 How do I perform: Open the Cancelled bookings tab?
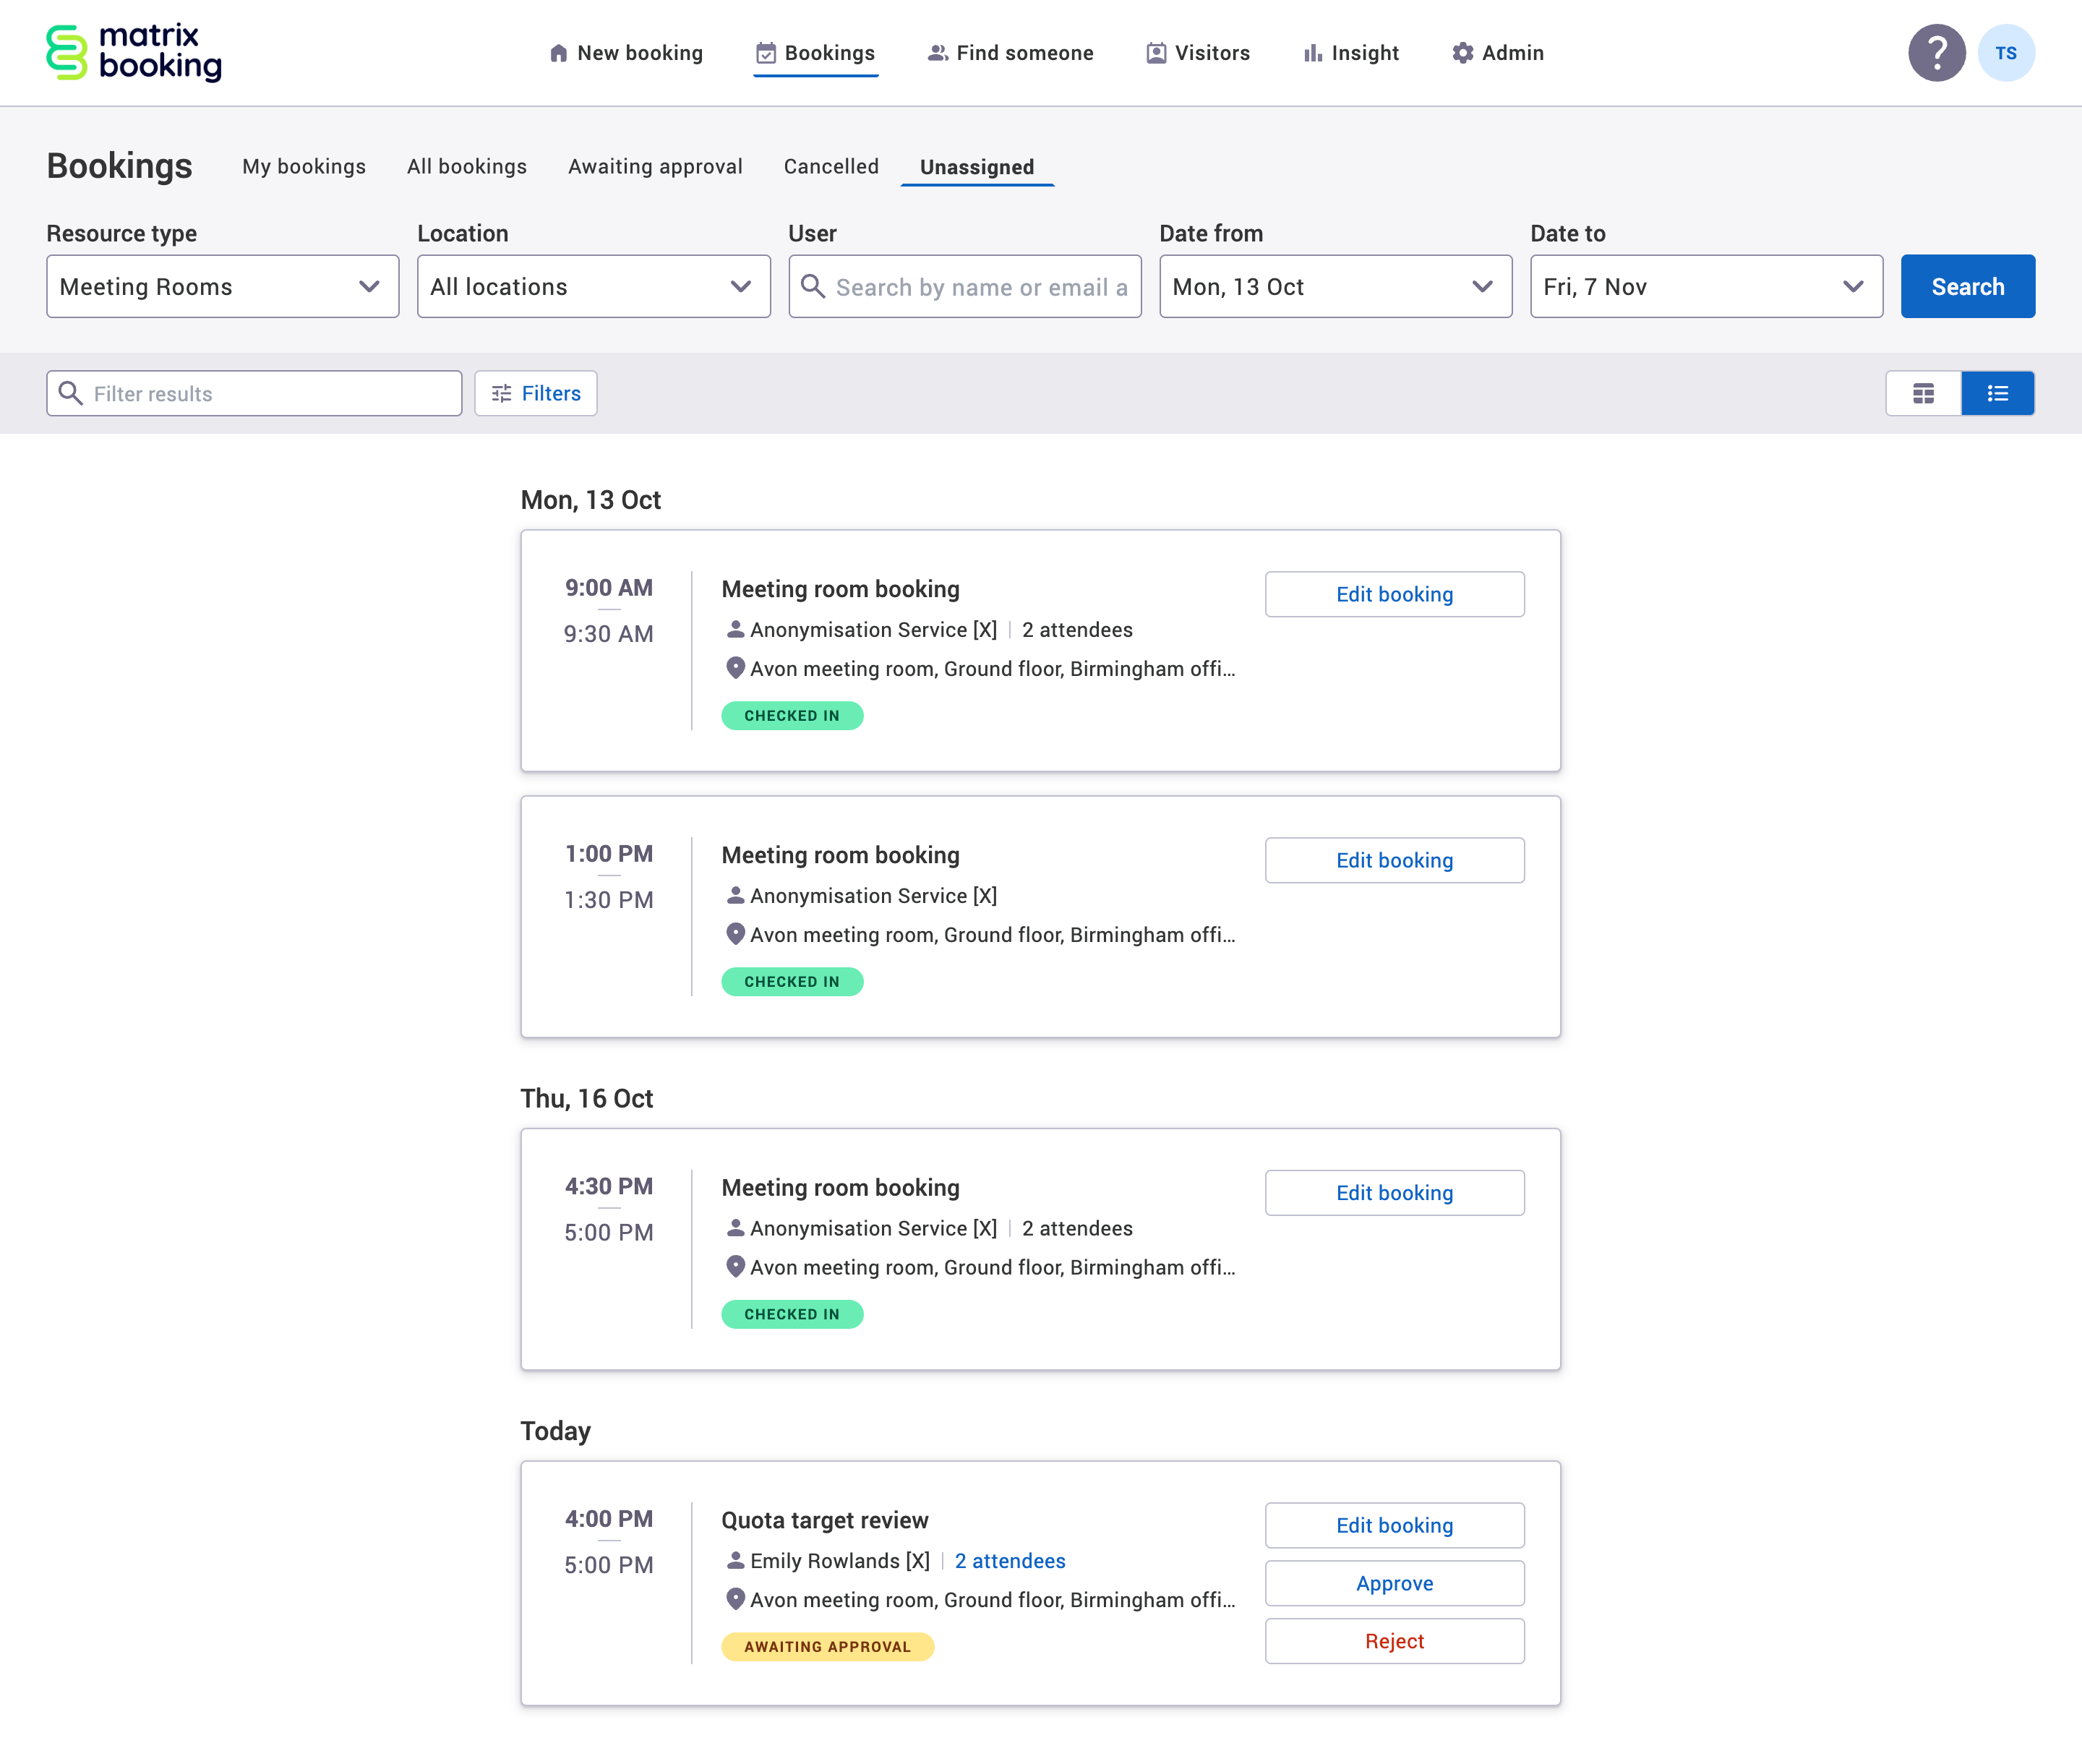tap(830, 167)
